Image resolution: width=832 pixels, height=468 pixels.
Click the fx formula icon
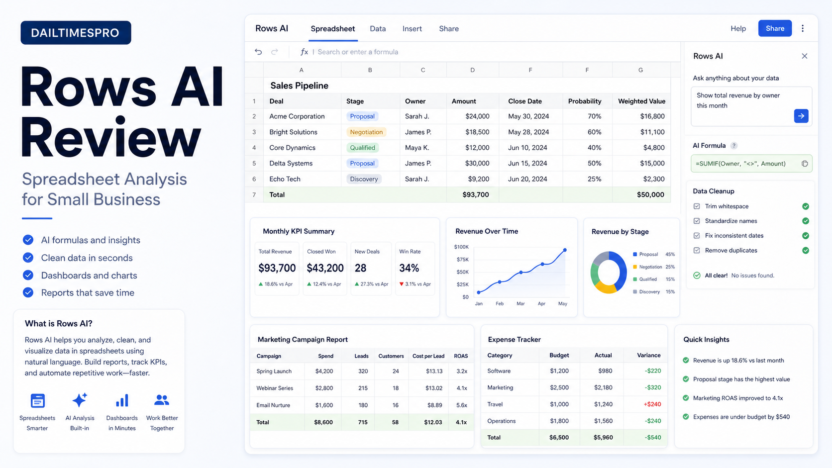[304, 51]
